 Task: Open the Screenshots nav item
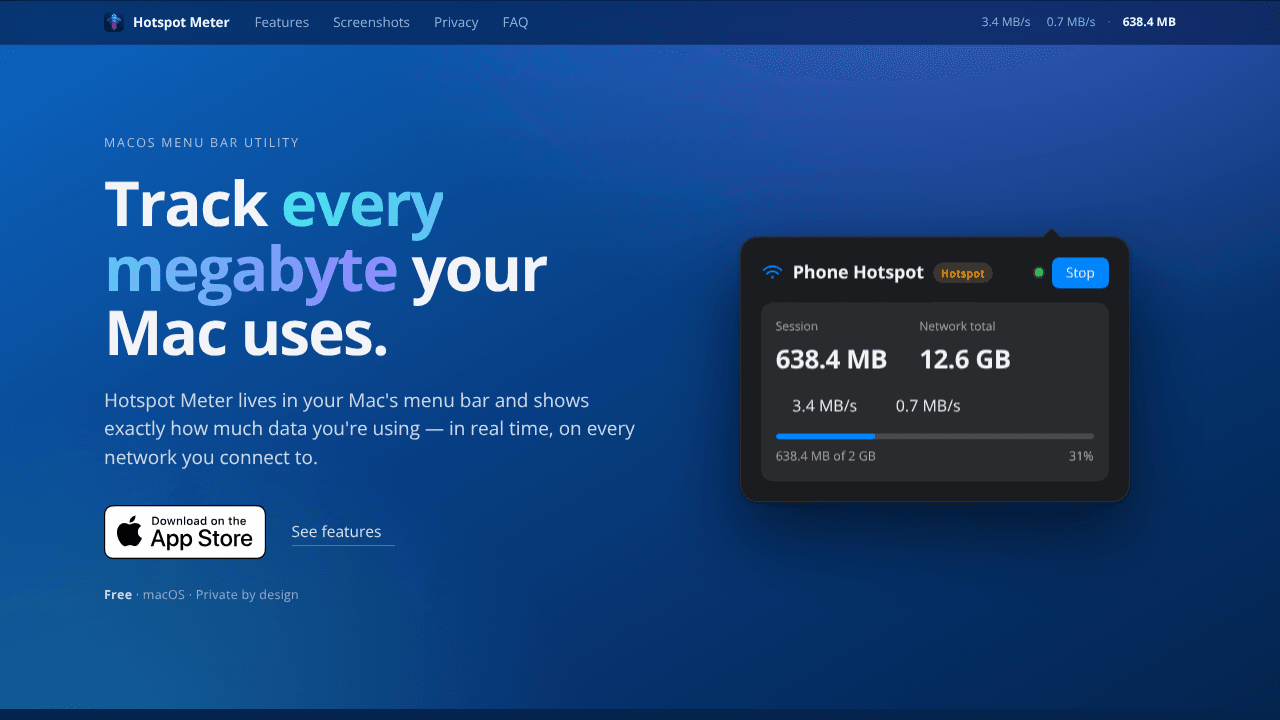click(x=371, y=22)
